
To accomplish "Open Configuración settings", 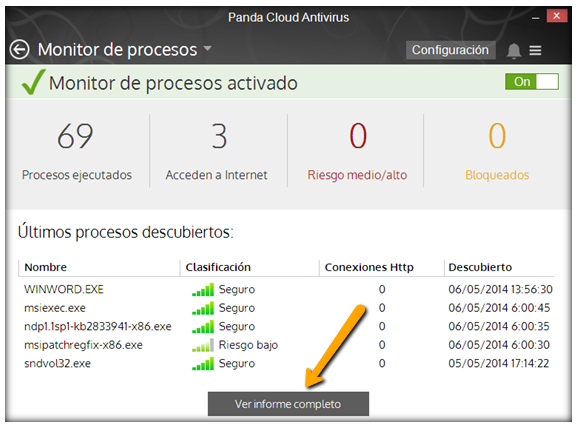I will pos(450,50).
